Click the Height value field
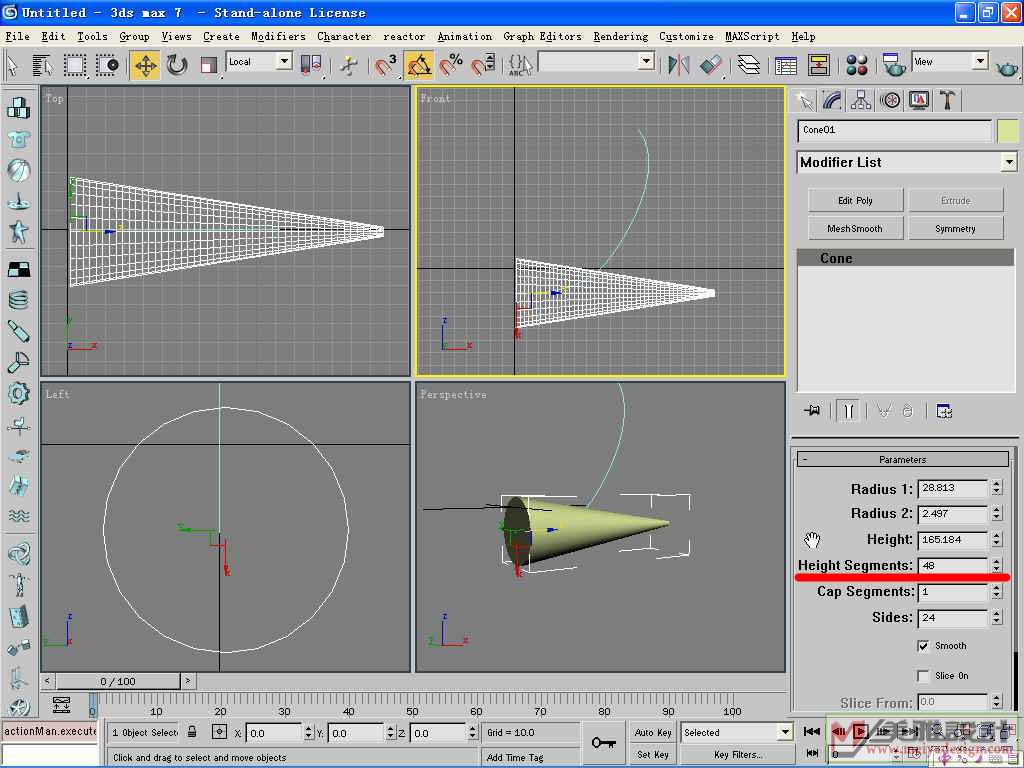The image size is (1024, 768). (952, 540)
